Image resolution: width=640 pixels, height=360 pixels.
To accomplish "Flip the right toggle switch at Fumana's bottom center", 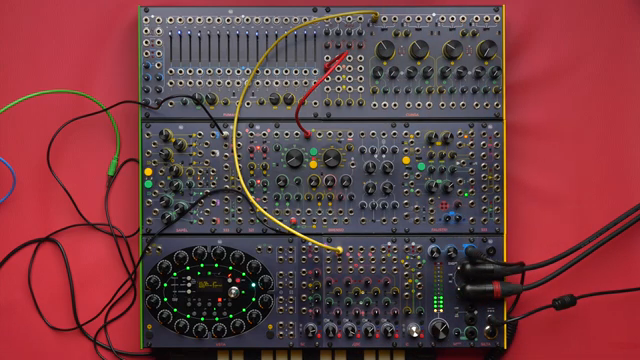I will tap(253, 94).
